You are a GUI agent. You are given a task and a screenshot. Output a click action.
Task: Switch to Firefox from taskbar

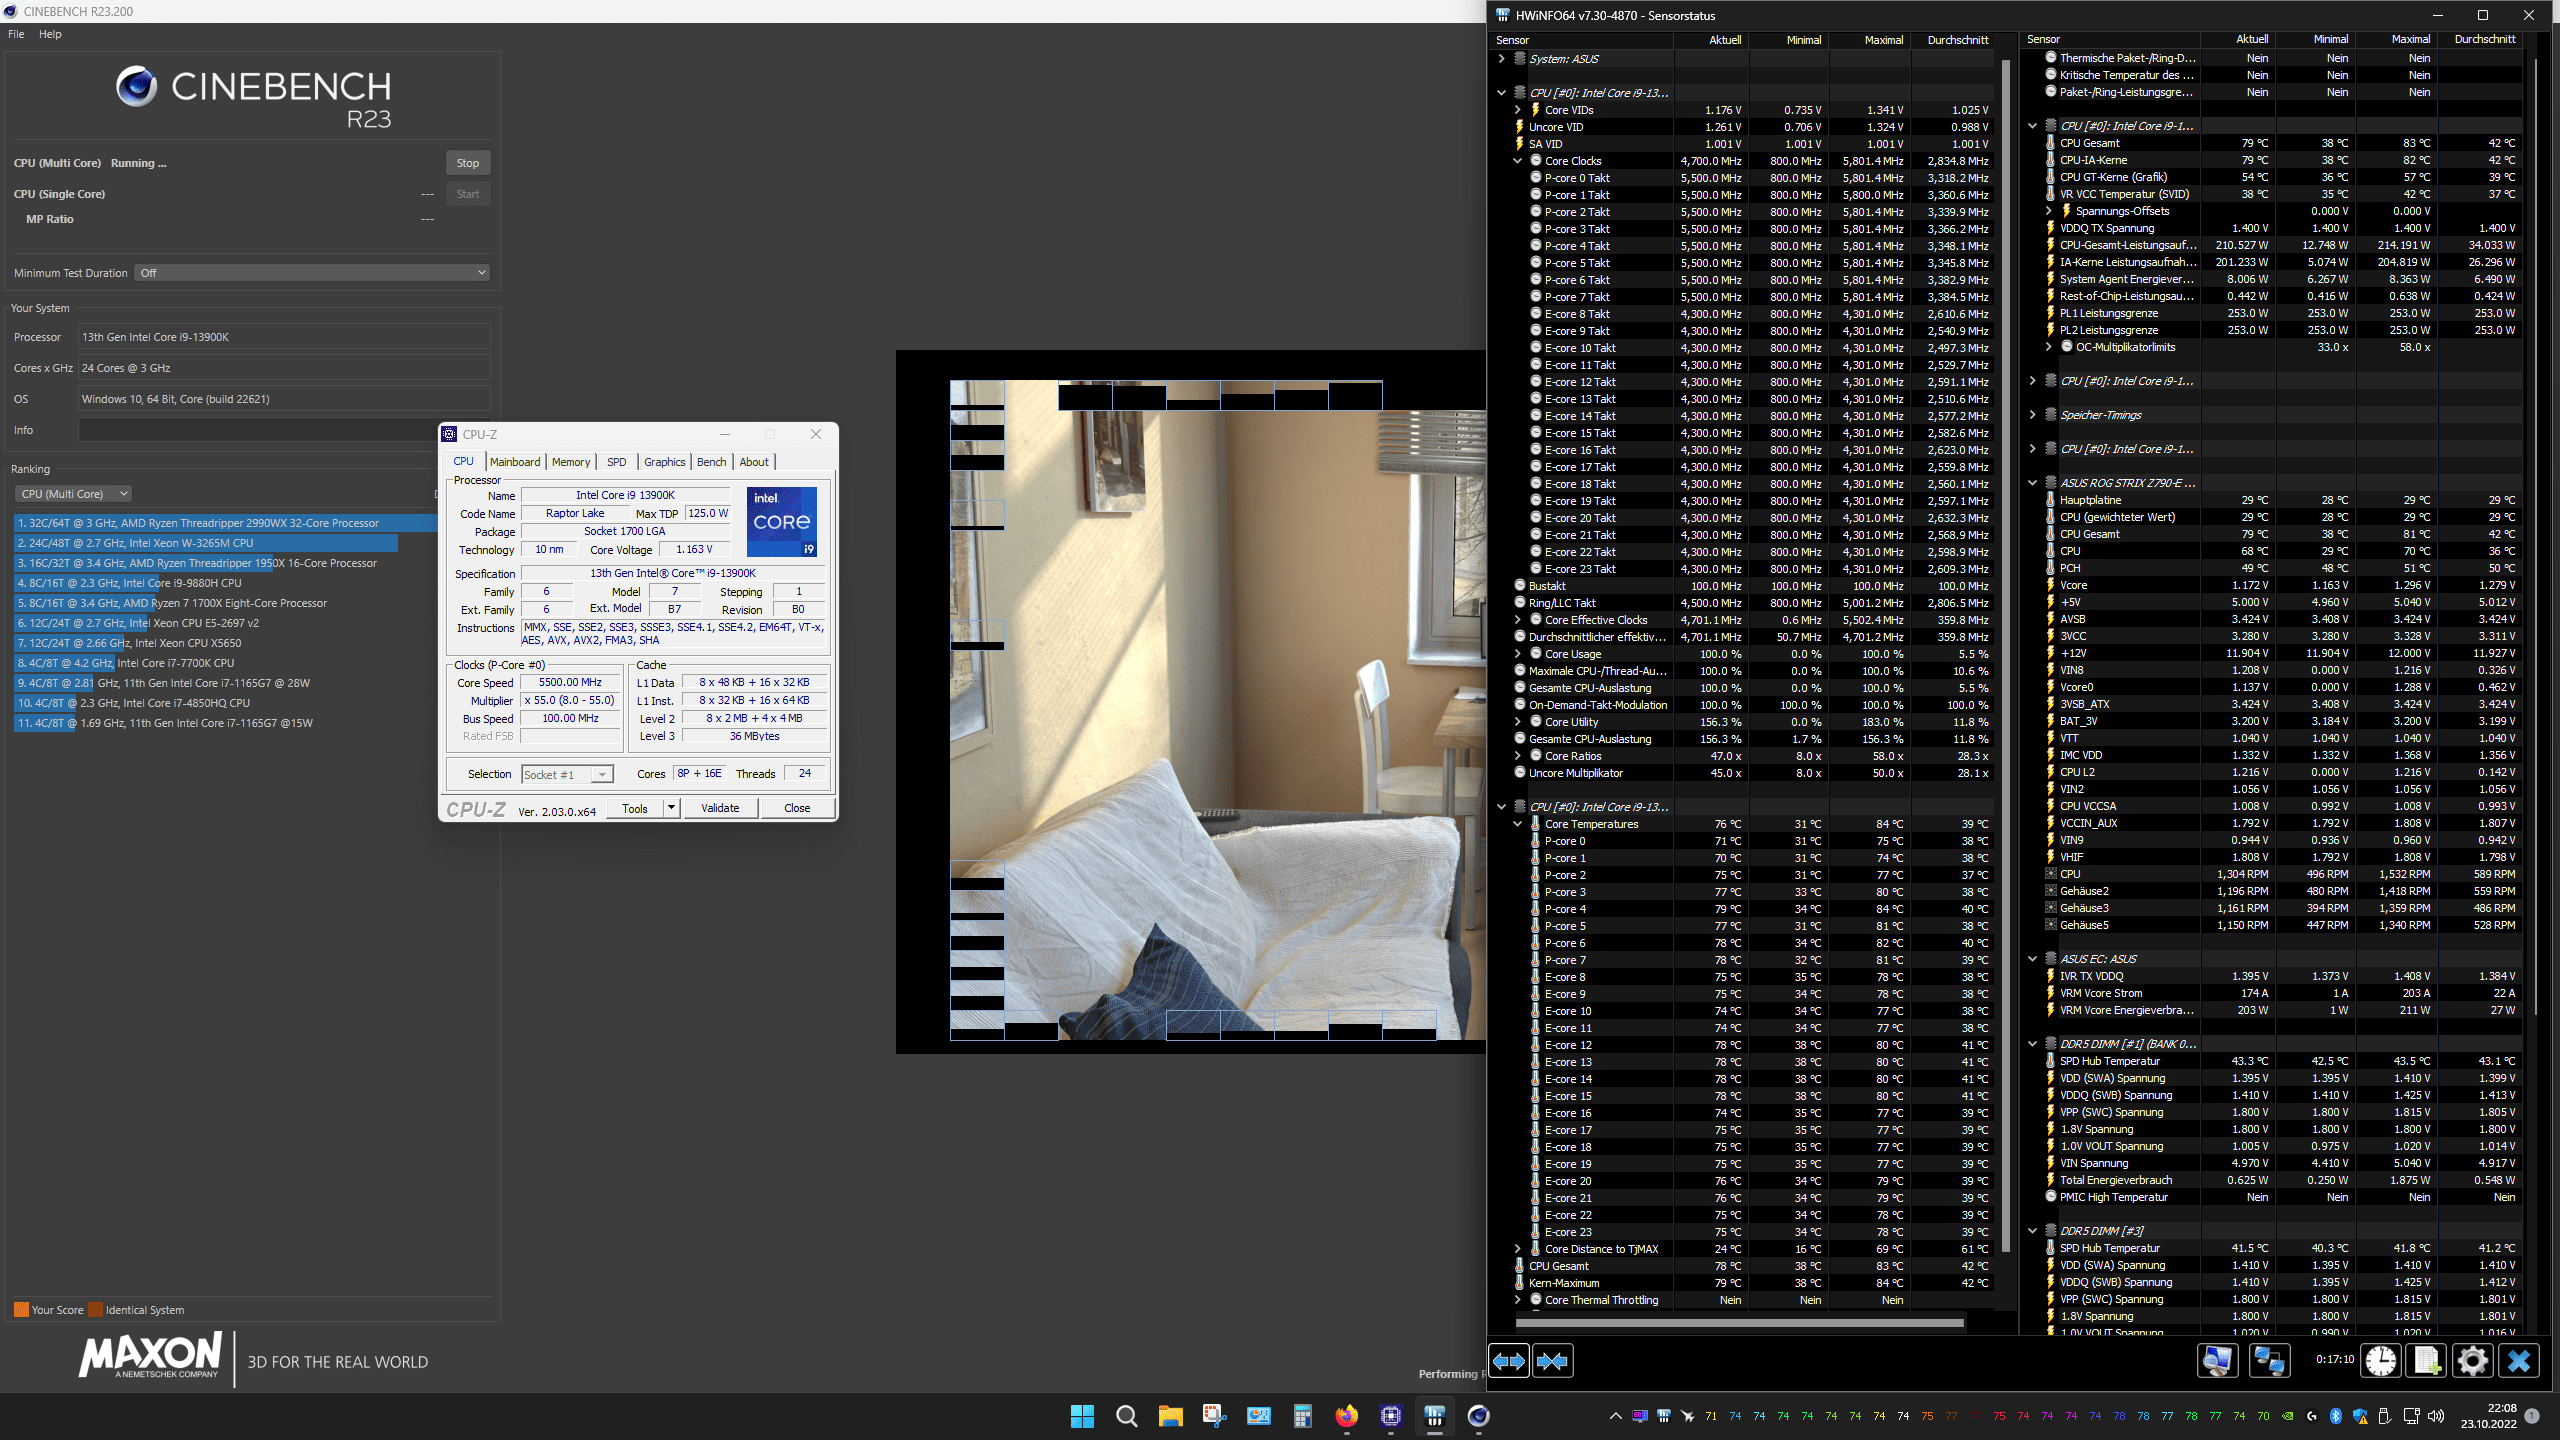[1346, 1416]
